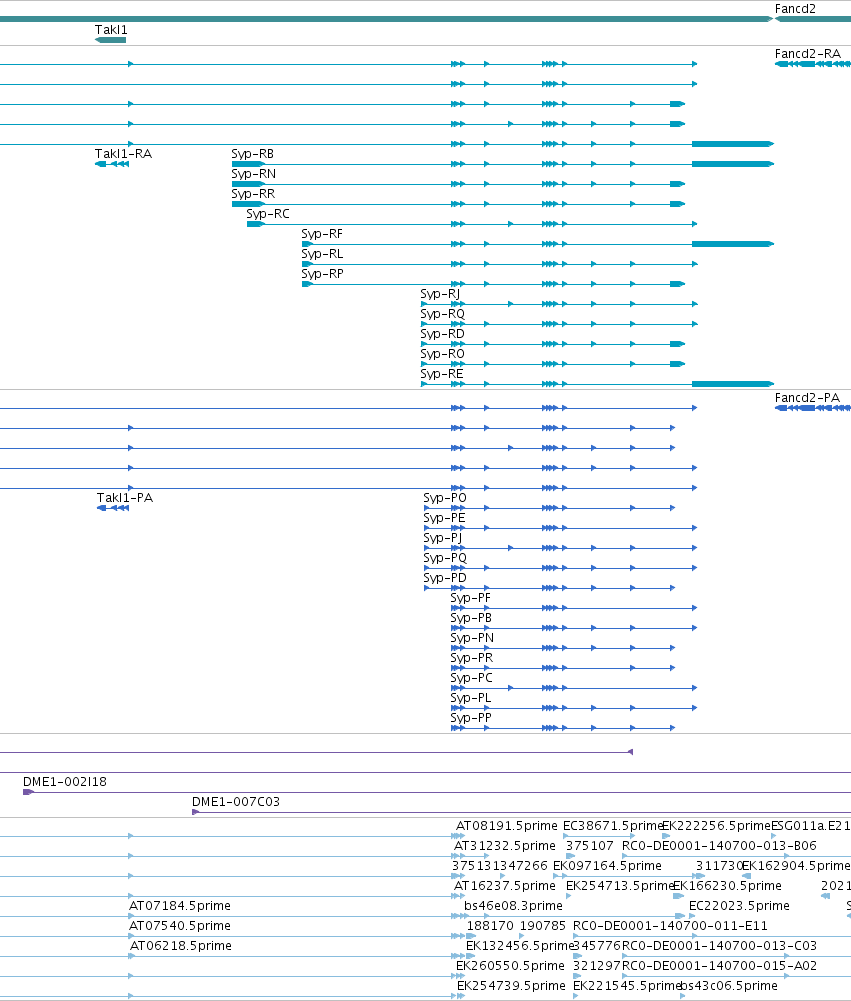Screen dimensions: 851x1001
Task: Select the Takl1-RA transcript label
Action: (x=123, y=154)
